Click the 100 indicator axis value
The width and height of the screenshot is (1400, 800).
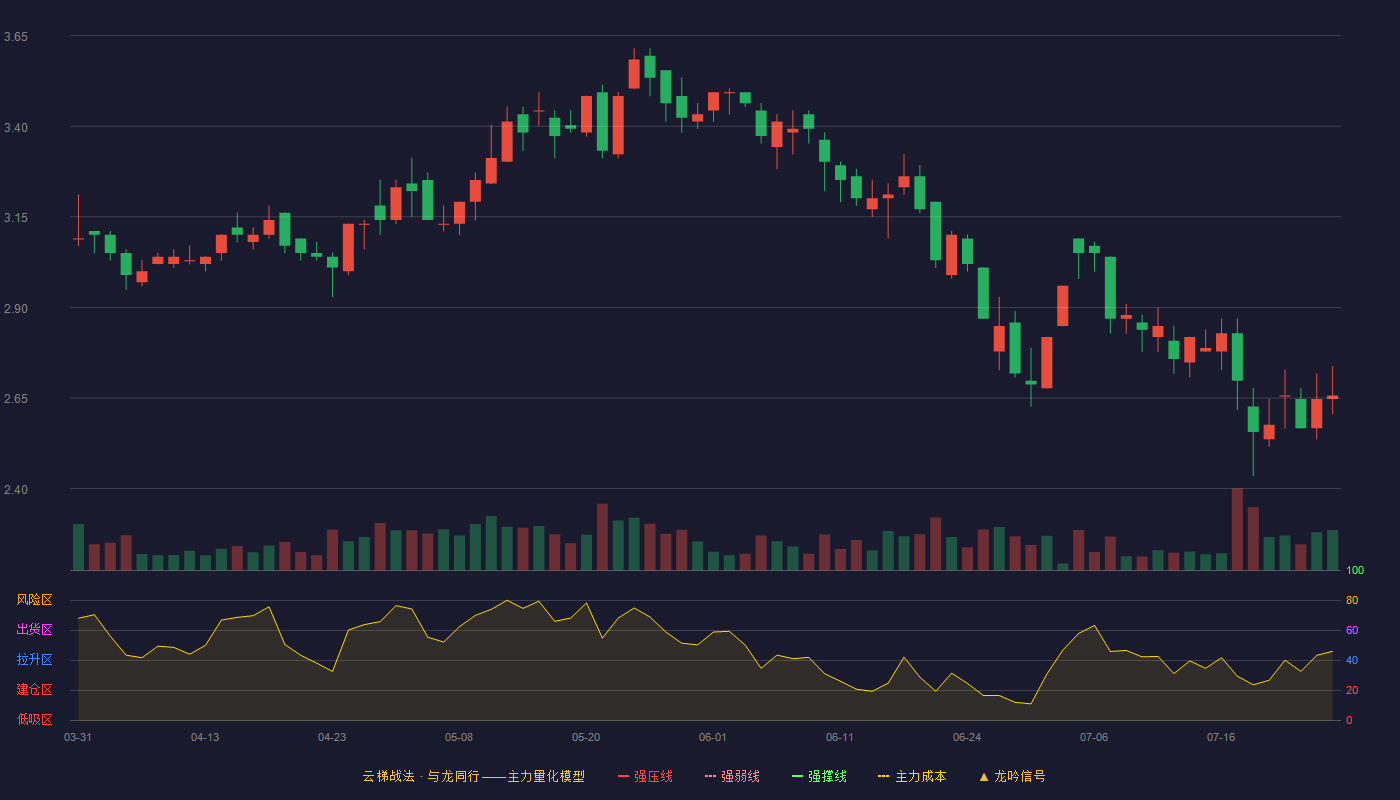tap(1355, 571)
